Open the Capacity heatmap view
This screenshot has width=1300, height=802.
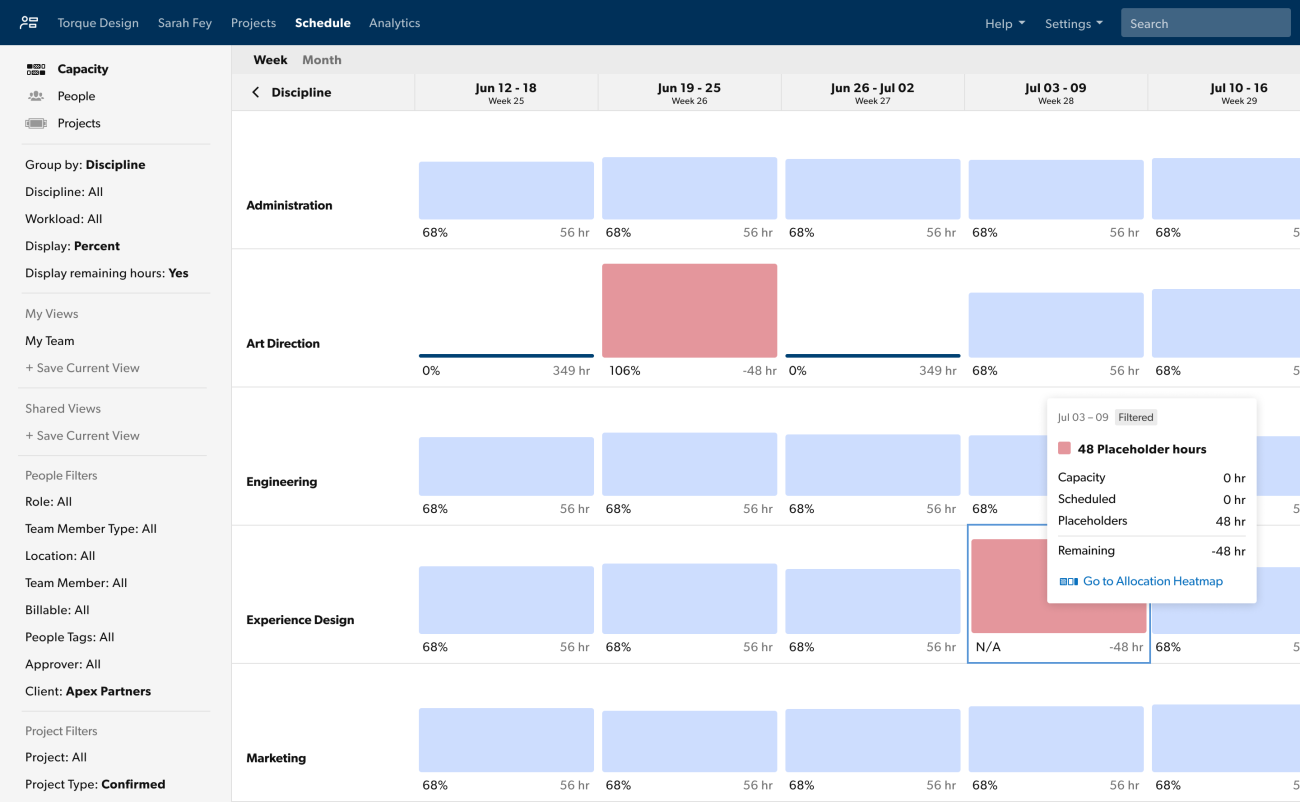(x=81, y=69)
